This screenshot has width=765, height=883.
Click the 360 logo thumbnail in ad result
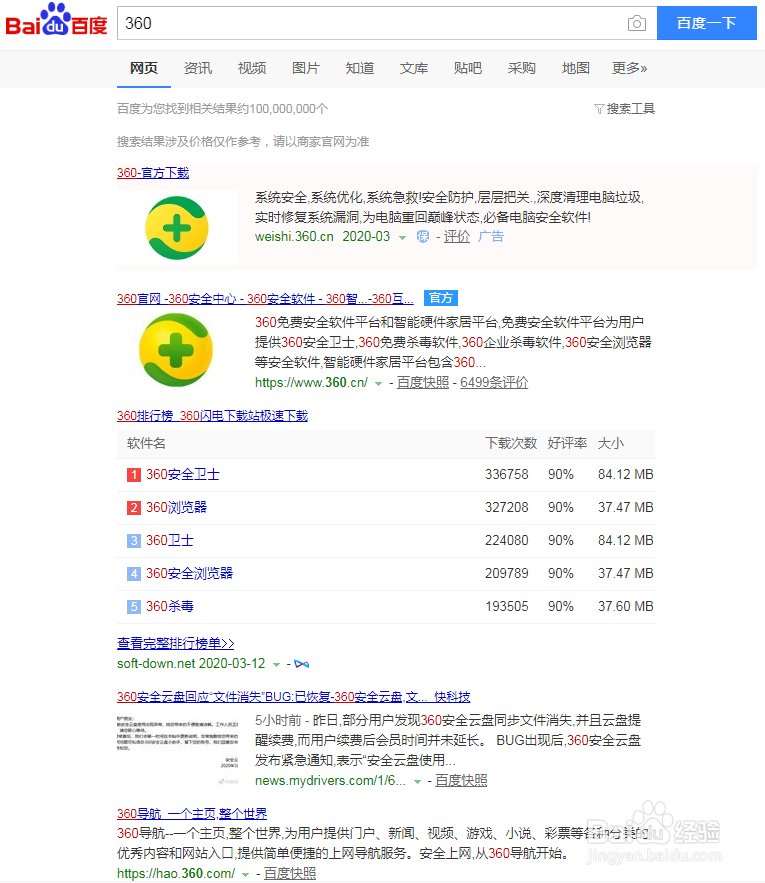point(177,228)
